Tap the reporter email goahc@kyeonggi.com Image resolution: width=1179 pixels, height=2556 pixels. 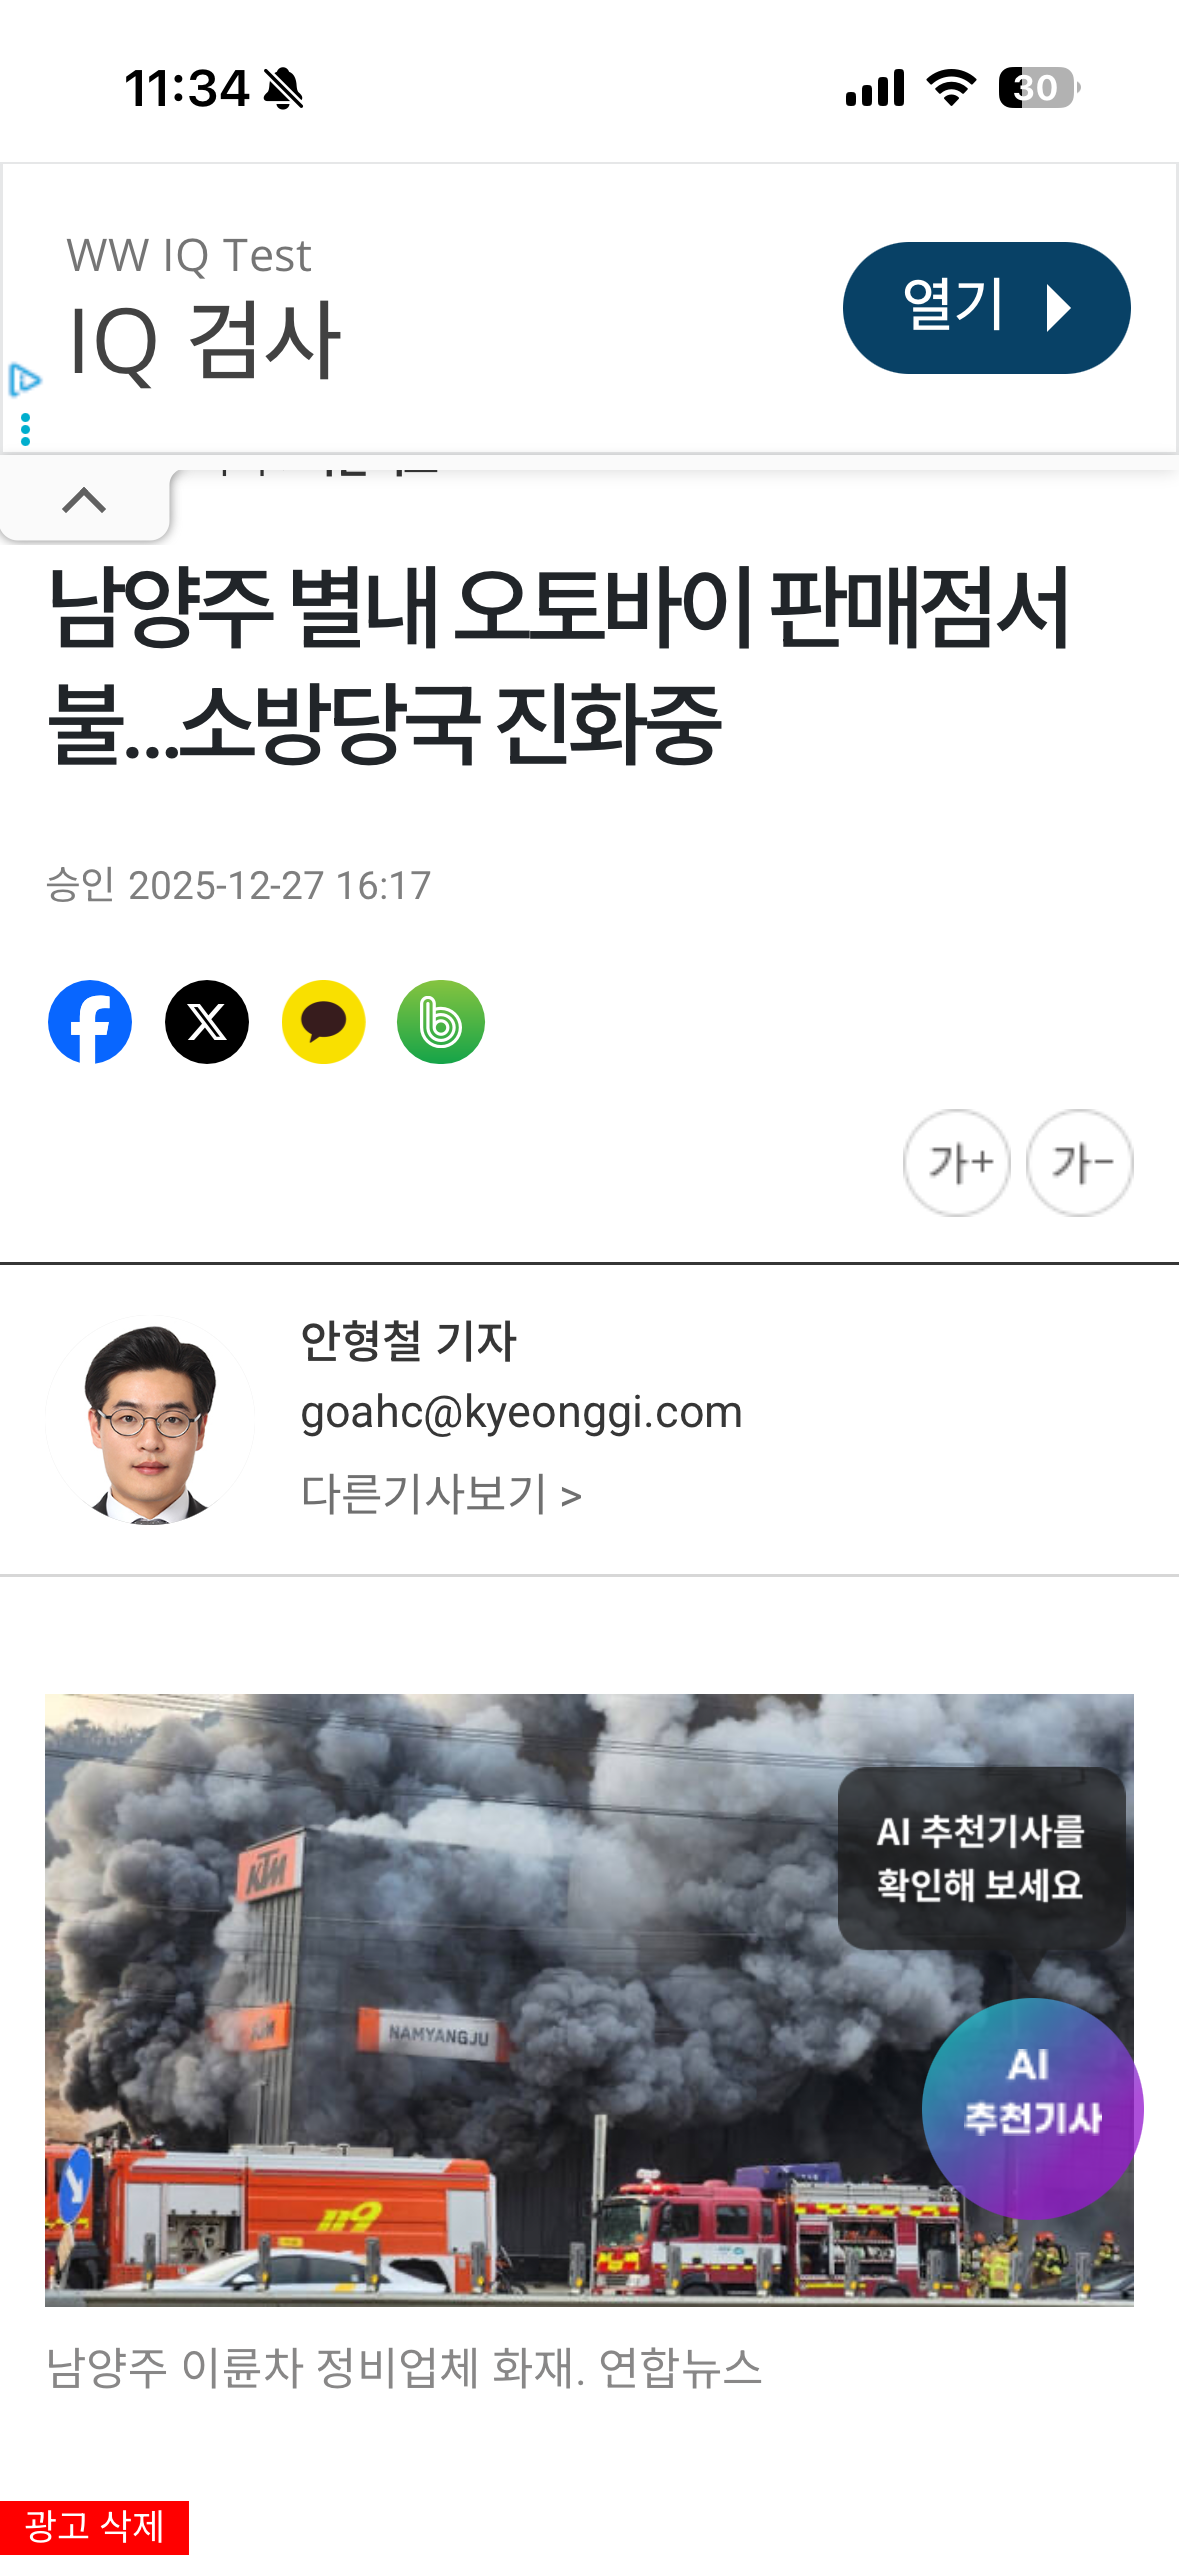(x=521, y=1412)
